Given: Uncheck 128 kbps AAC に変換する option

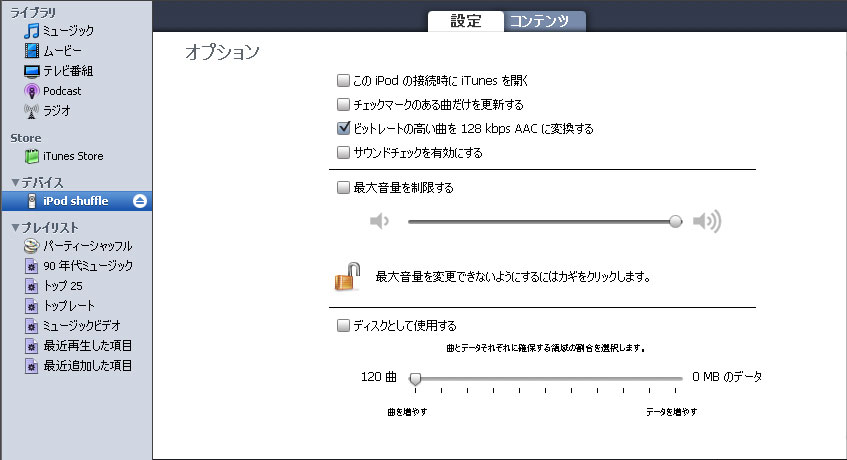Looking at the screenshot, I should [343, 128].
